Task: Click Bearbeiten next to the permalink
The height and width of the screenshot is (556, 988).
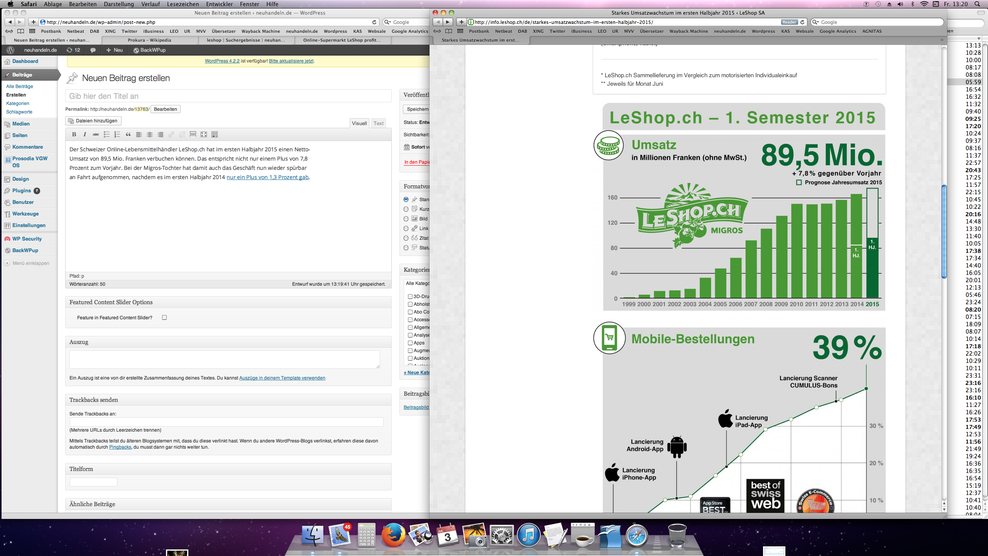Action: tap(165, 109)
